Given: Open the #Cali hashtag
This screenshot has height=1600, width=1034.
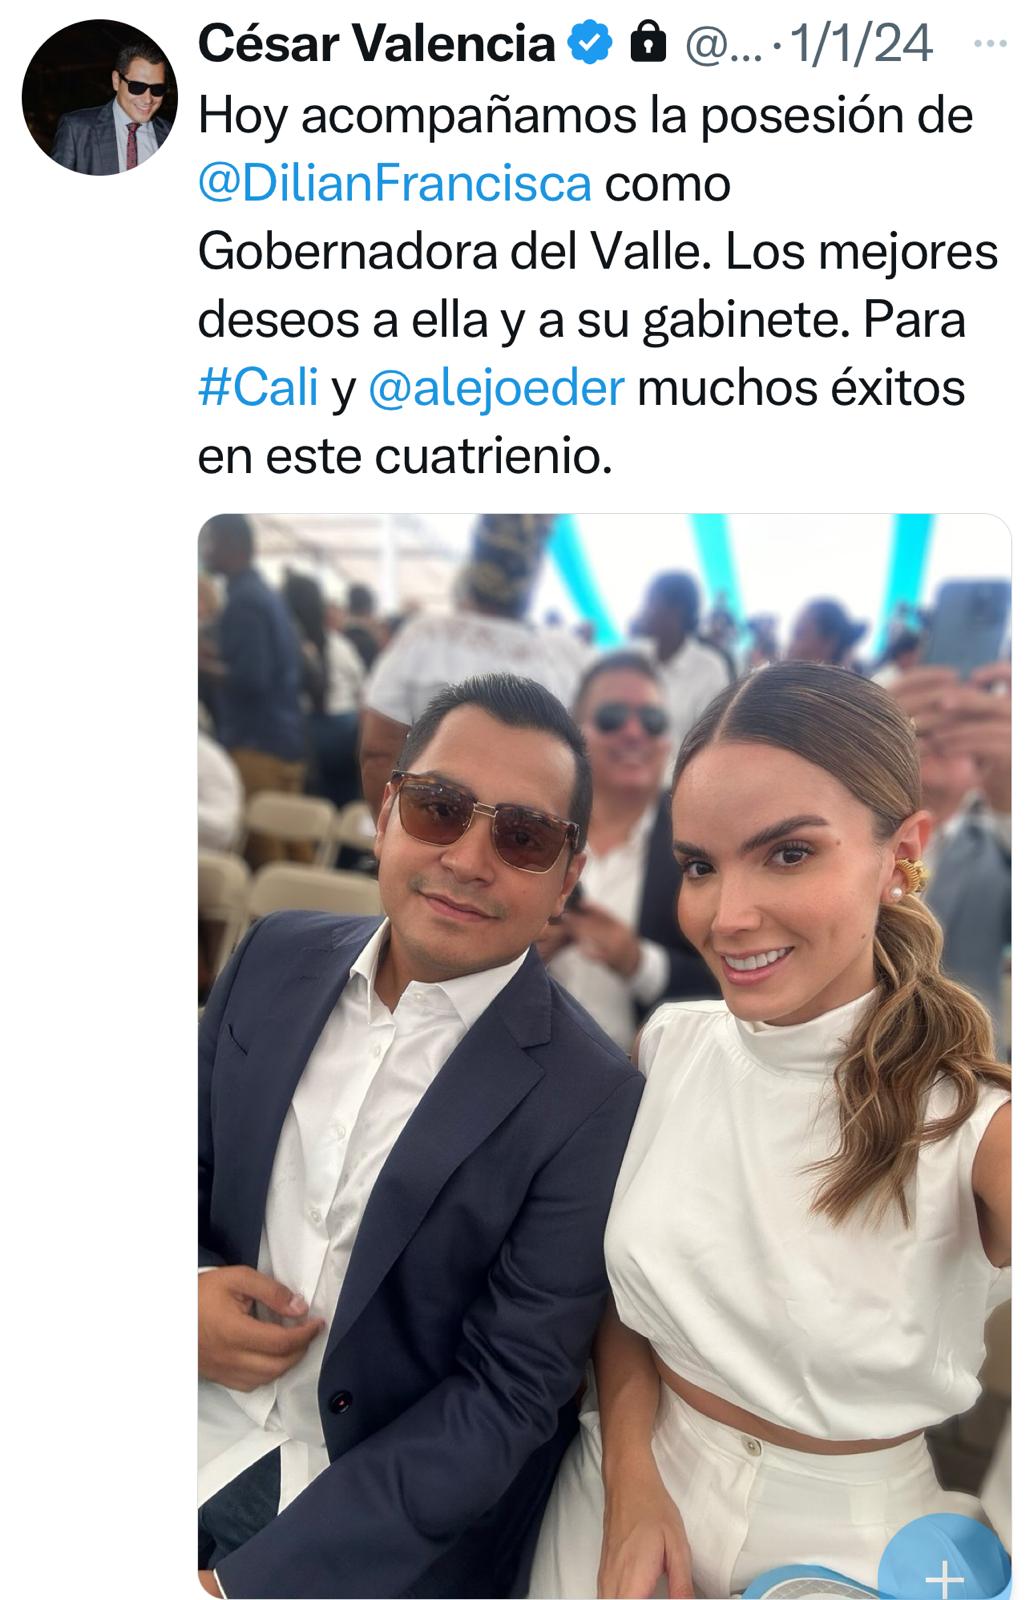Looking at the screenshot, I should coord(258,388).
